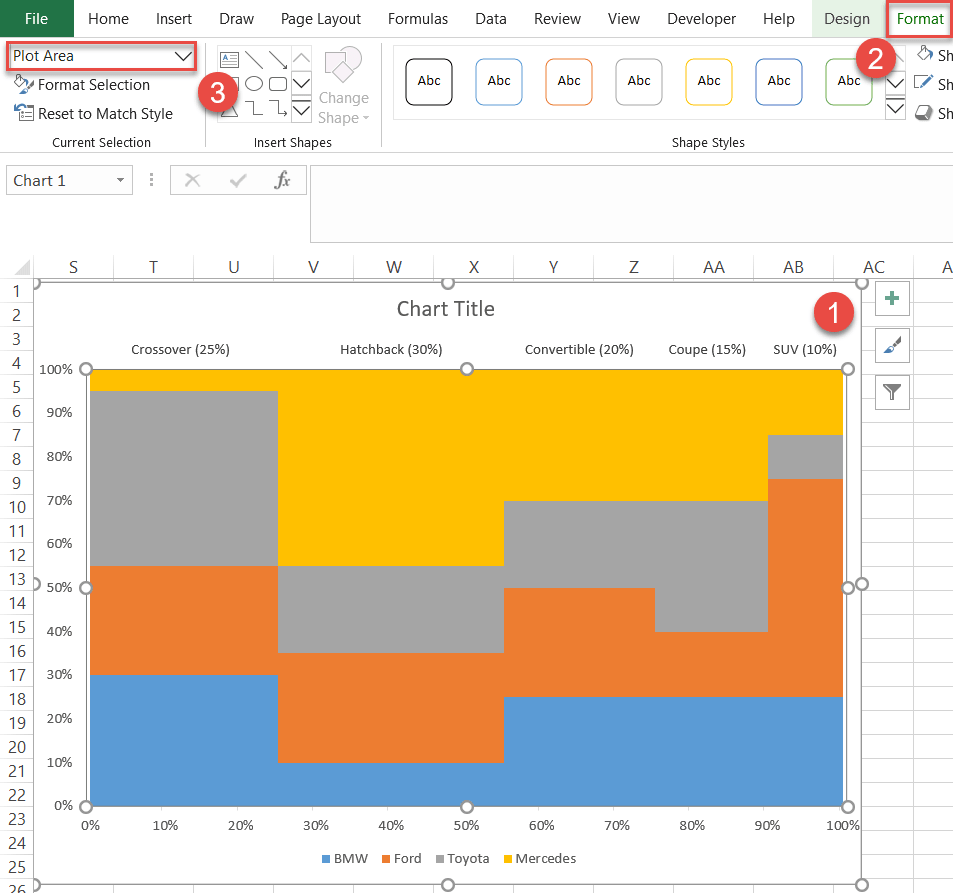The width and height of the screenshot is (953, 893).
Task: Click into the formula bar field
Action: [631, 204]
